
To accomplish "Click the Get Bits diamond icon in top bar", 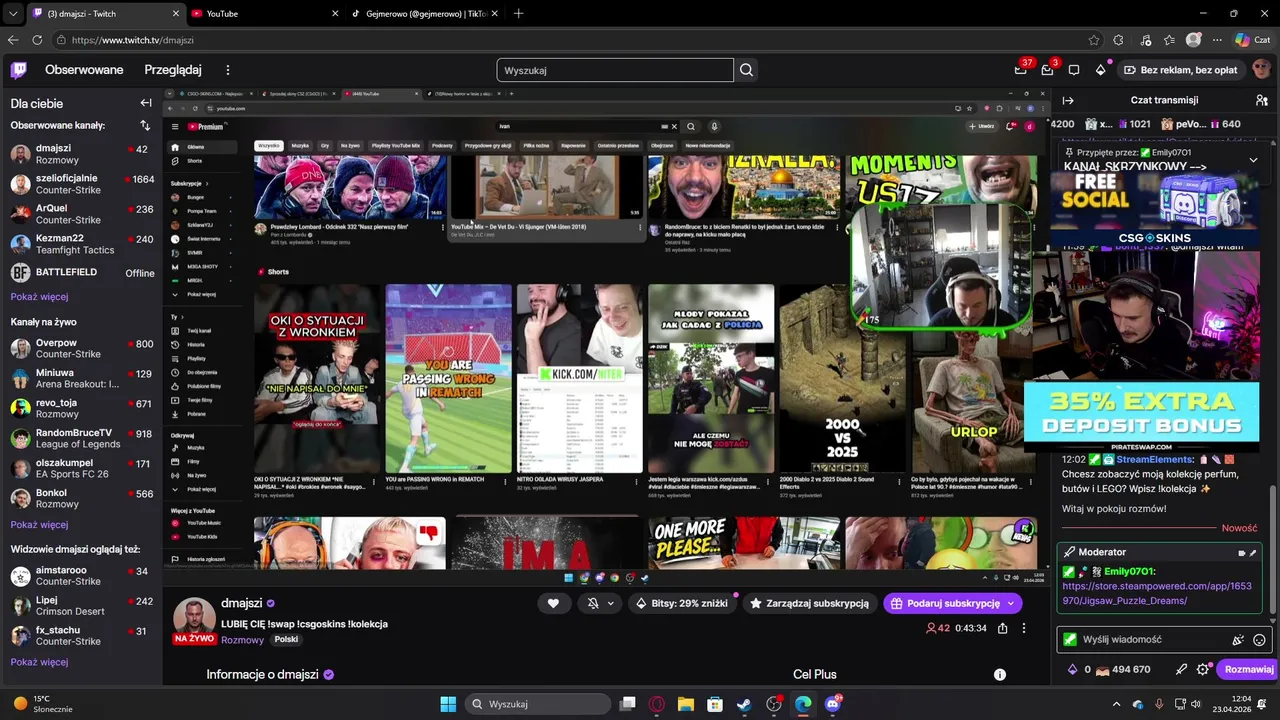I will [x=1100, y=70].
